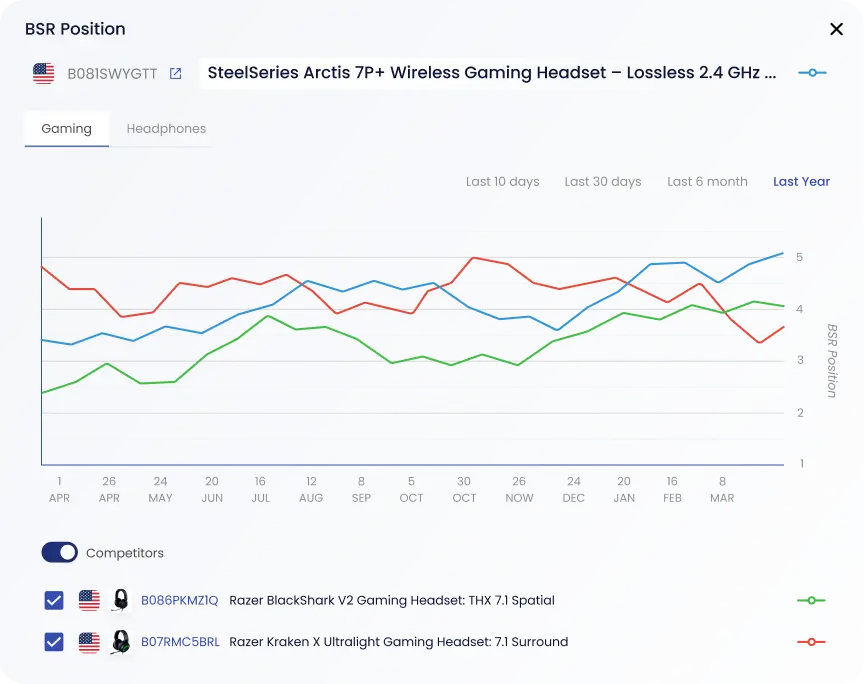Uncheck the Razer BlackShark V2 competitor checkbox
The height and width of the screenshot is (684, 864).
pos(54,600)
